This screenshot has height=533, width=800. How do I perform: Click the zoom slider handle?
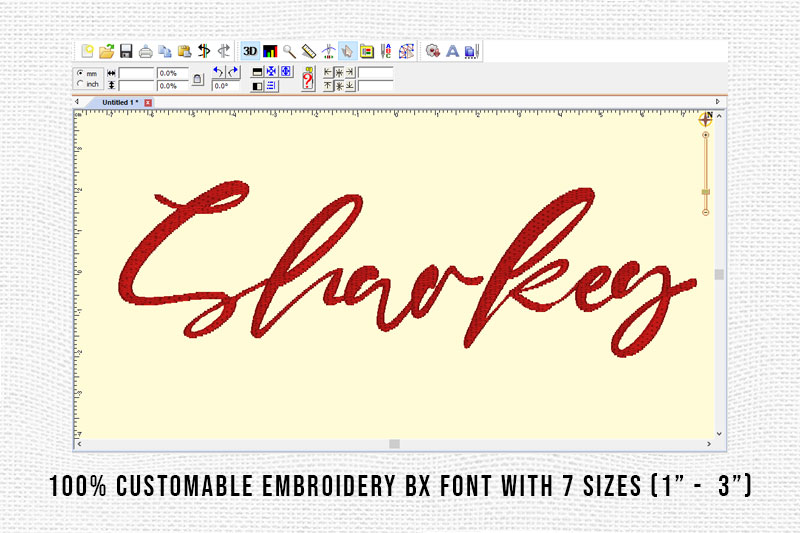[706, 192]
